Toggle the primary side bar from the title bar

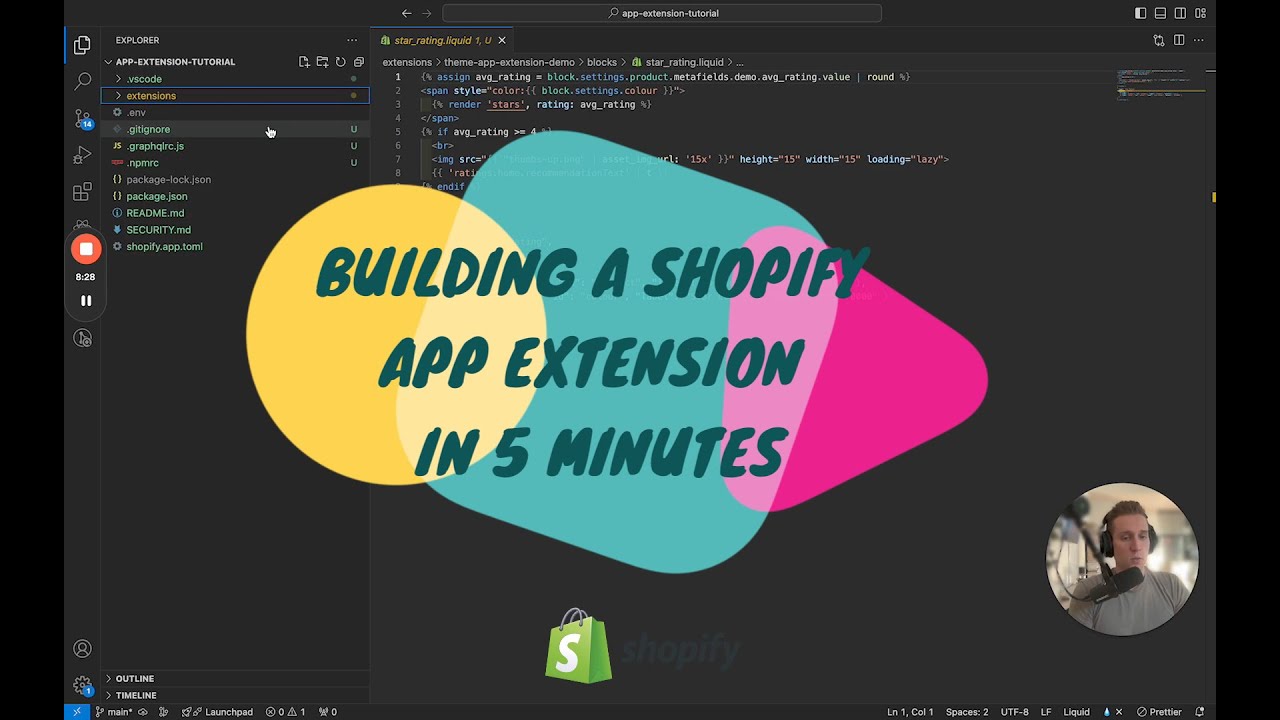click(1141, 13)
